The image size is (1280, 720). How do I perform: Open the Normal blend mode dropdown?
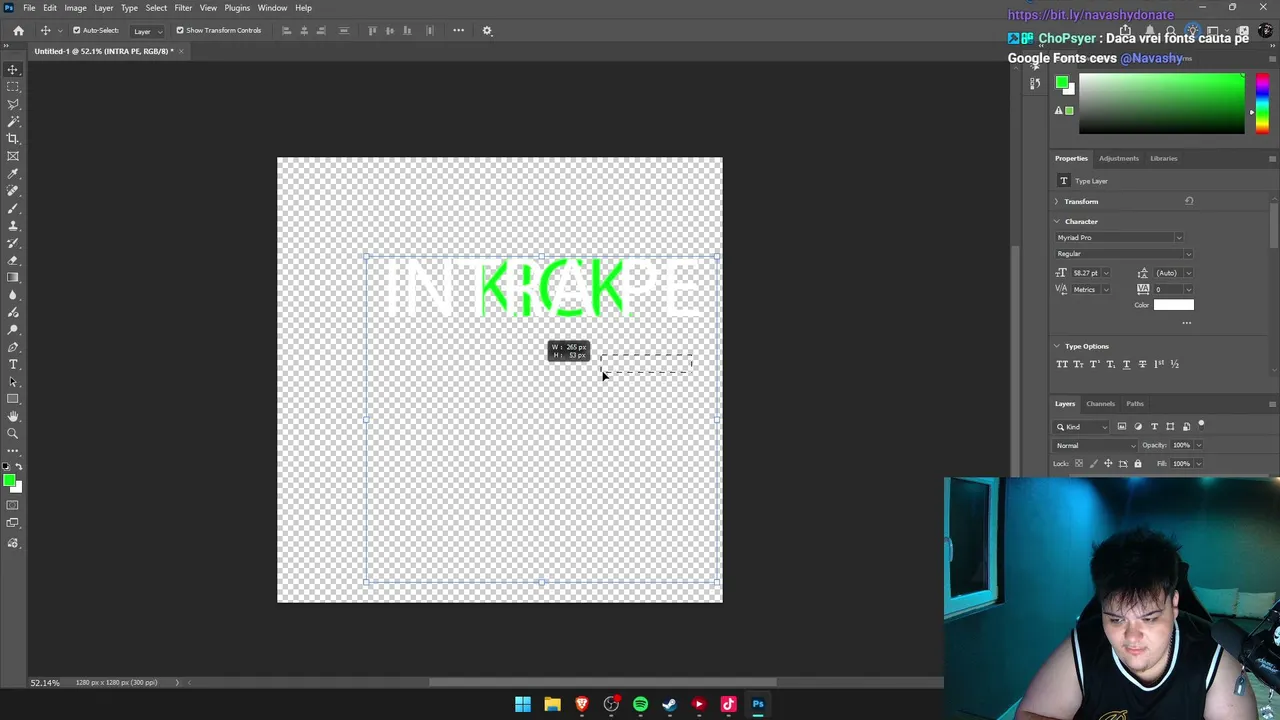tap(1096, 445)
